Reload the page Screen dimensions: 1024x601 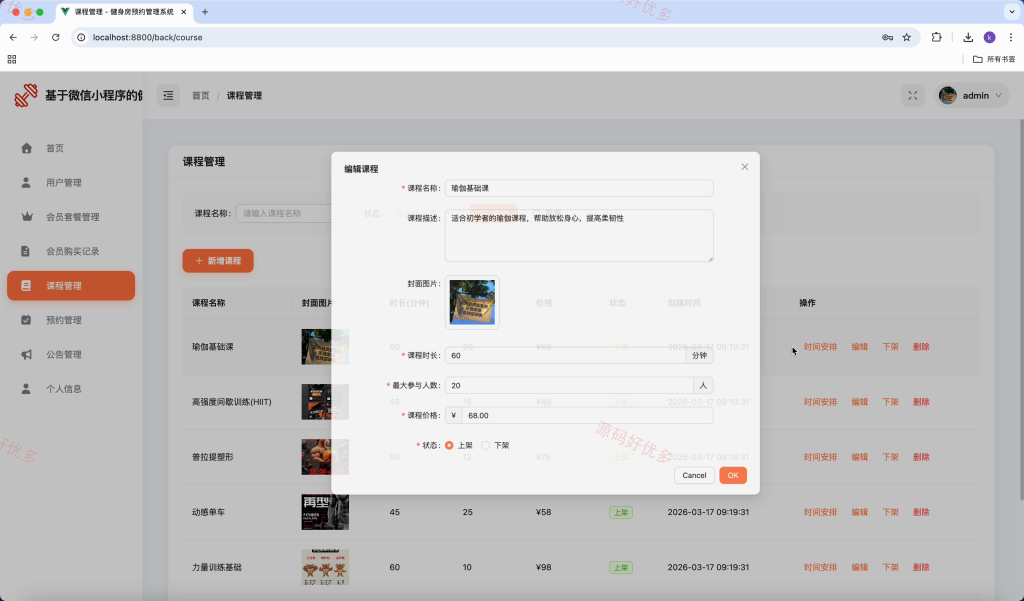(56, 37)
